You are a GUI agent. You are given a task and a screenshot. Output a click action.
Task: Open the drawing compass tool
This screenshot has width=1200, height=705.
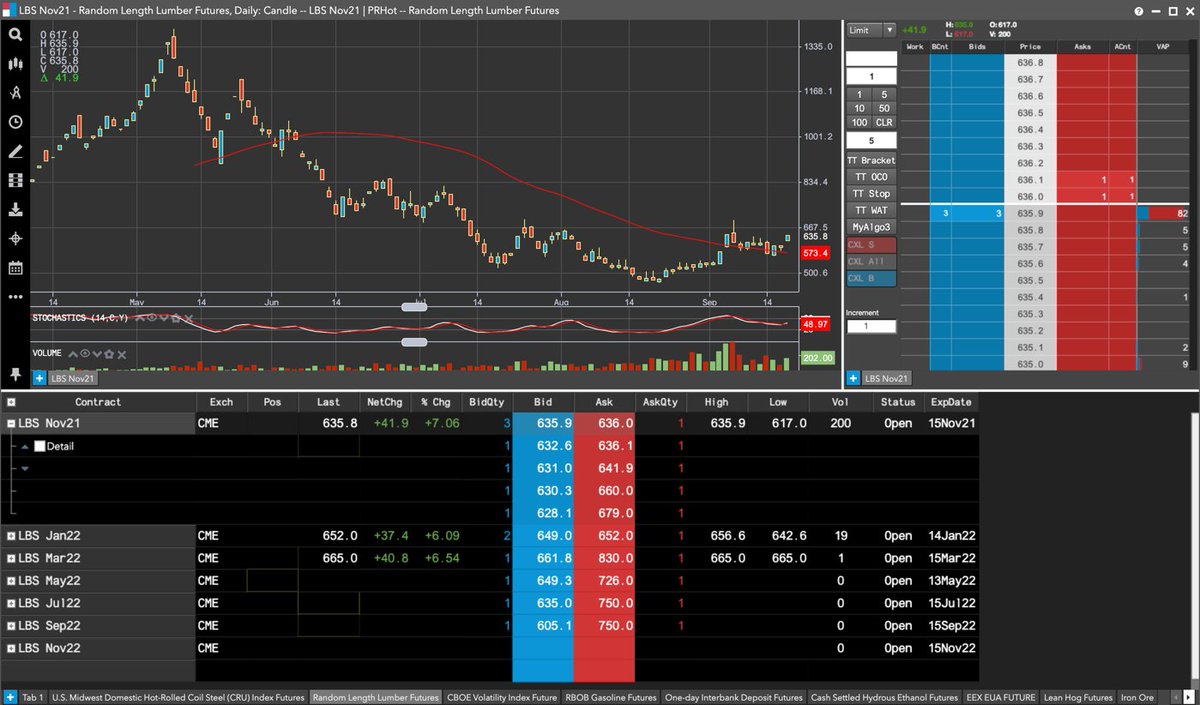tap(15, 92)
